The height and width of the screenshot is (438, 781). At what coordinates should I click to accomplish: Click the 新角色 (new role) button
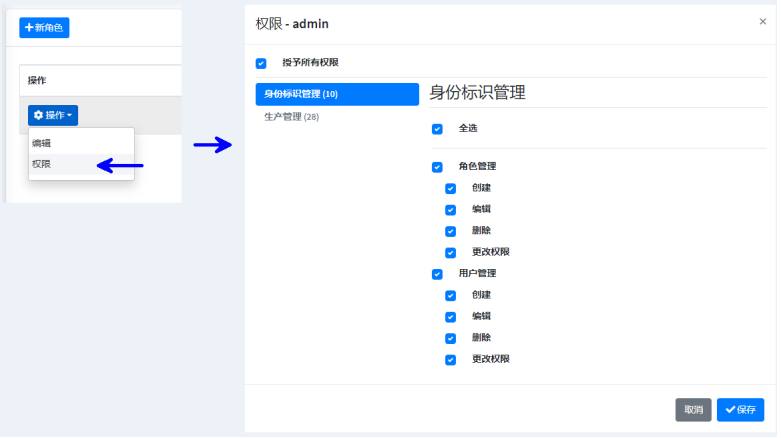pos(44,28)
